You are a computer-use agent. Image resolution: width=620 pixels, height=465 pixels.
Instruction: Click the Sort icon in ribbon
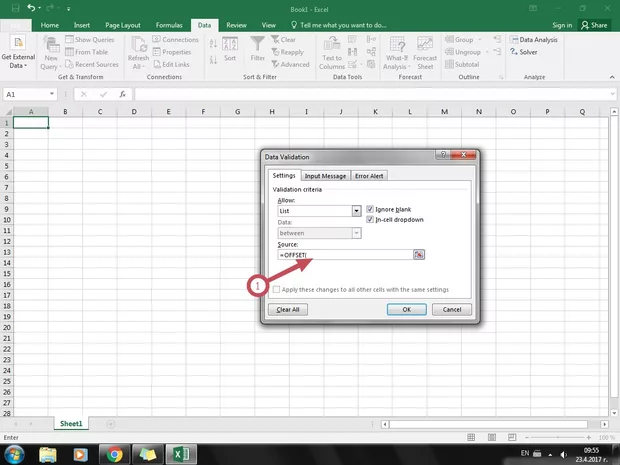click(230, 47)
